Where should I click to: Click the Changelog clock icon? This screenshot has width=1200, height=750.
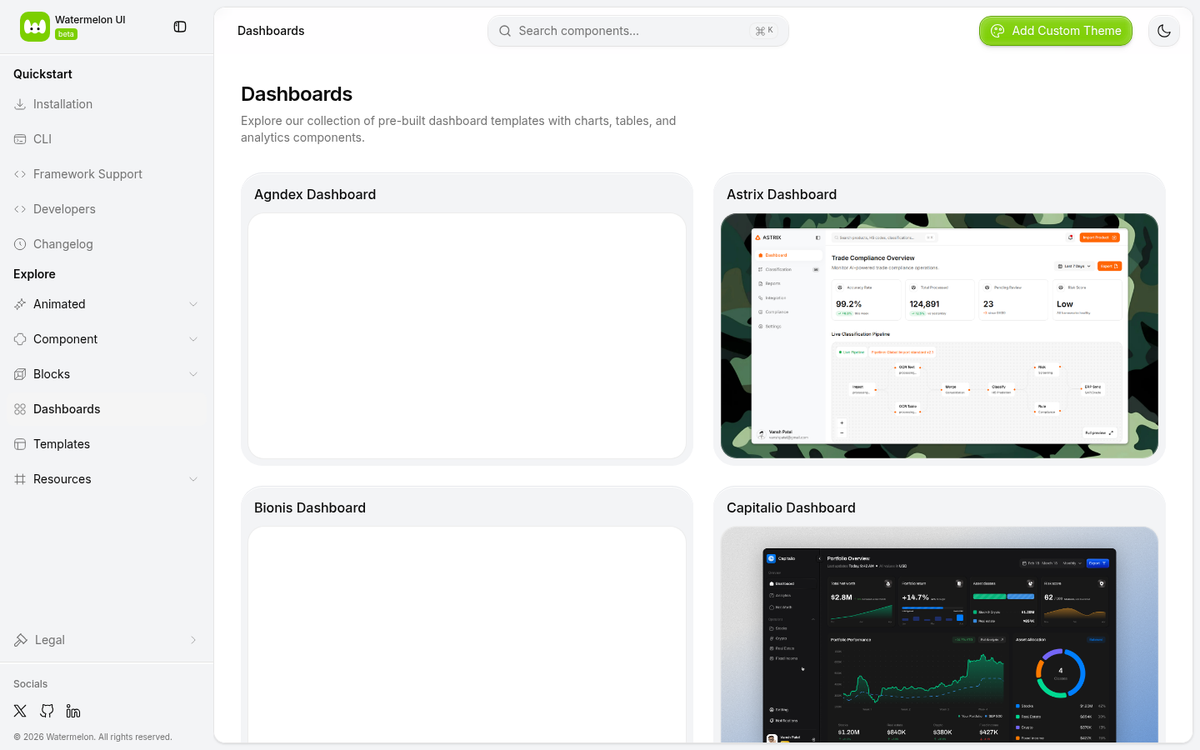[20, 244]
